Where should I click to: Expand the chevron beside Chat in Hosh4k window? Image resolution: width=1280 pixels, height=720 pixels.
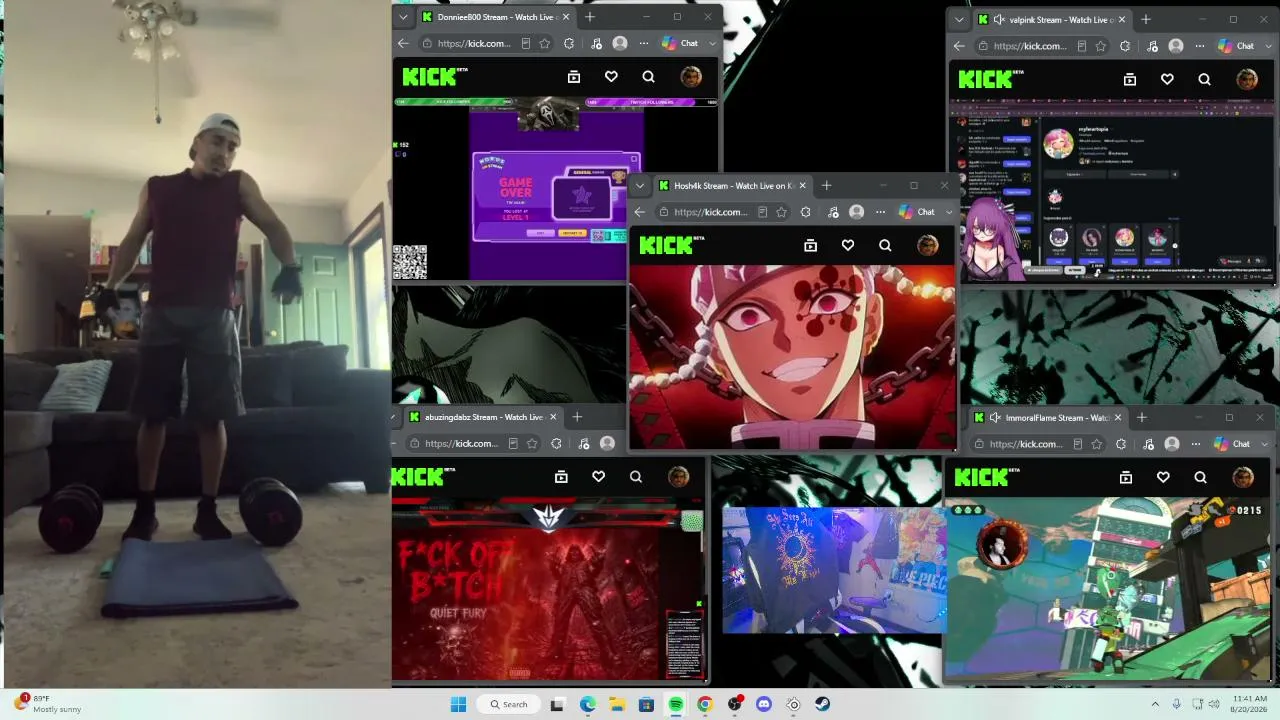950,212
